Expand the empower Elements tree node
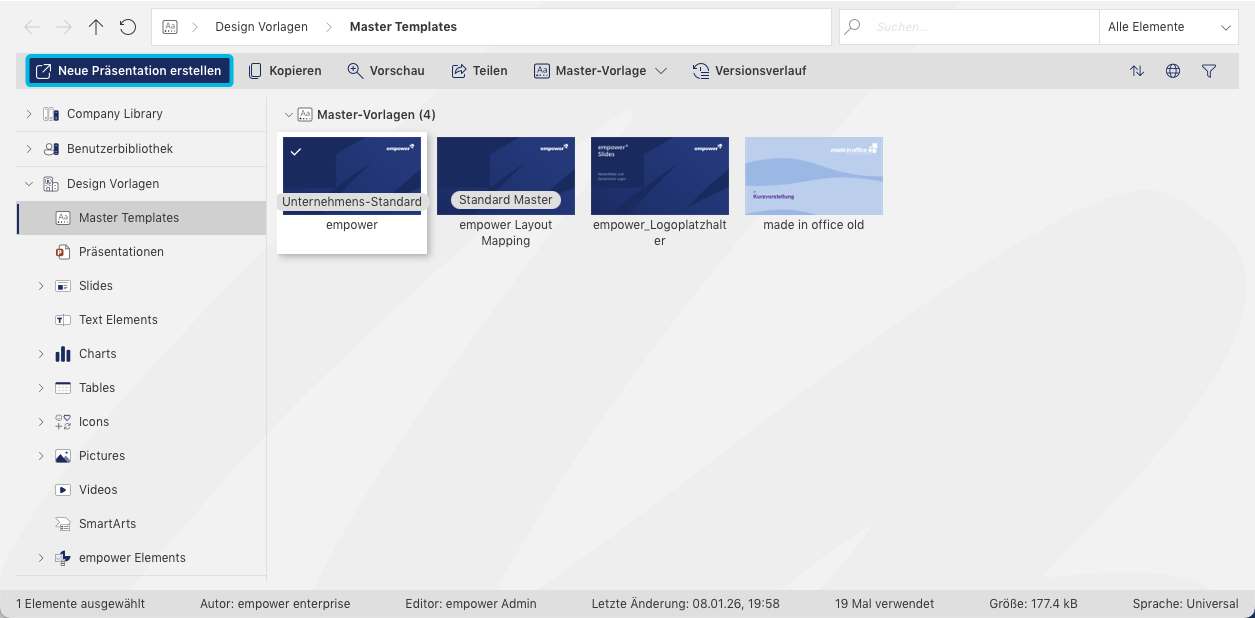The height and width of the screenshot is (618, 1255). coord(41,558)
